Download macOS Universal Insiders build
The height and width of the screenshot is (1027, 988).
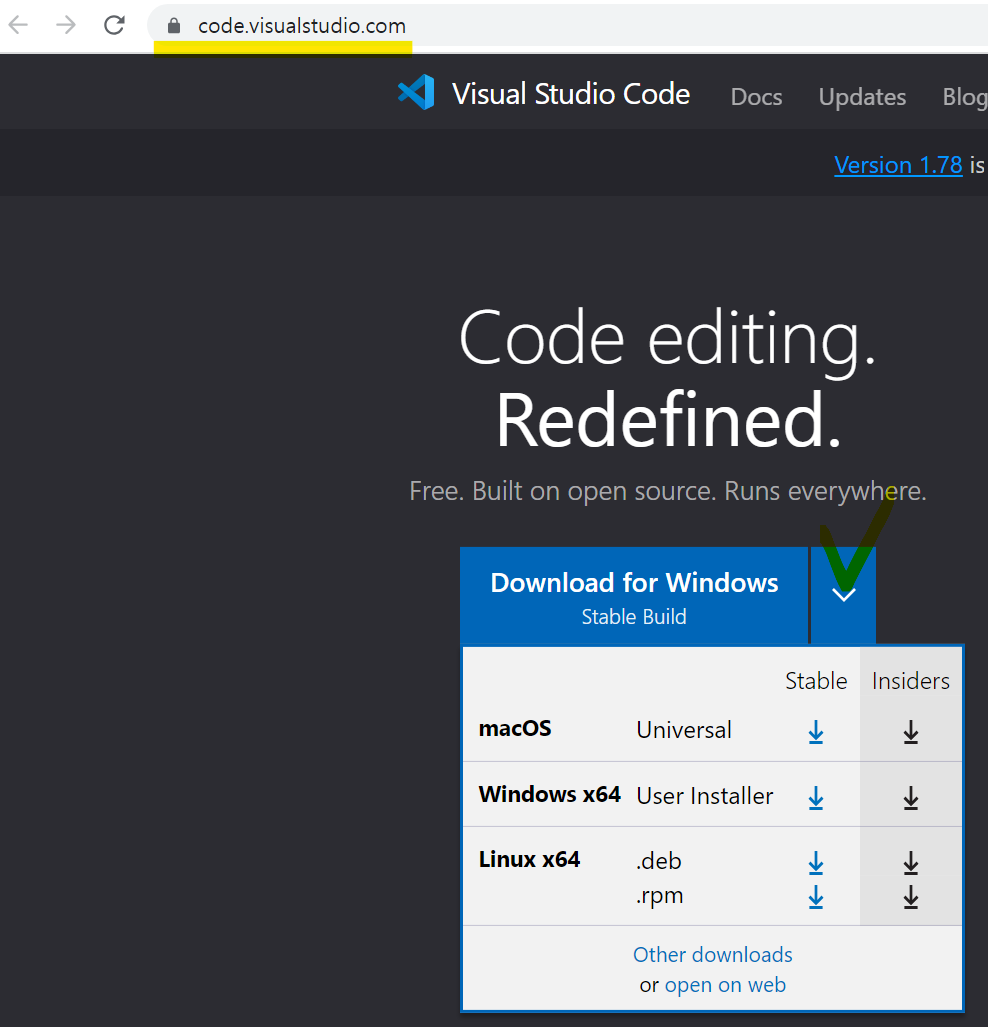[911, 732]
